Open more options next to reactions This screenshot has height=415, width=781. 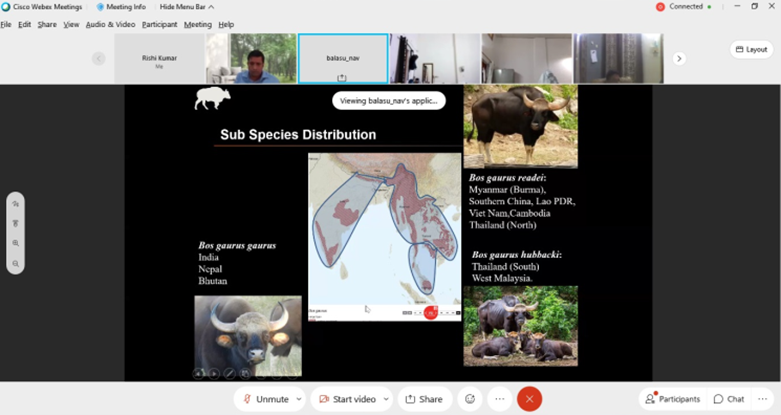(x=499, y=399)
